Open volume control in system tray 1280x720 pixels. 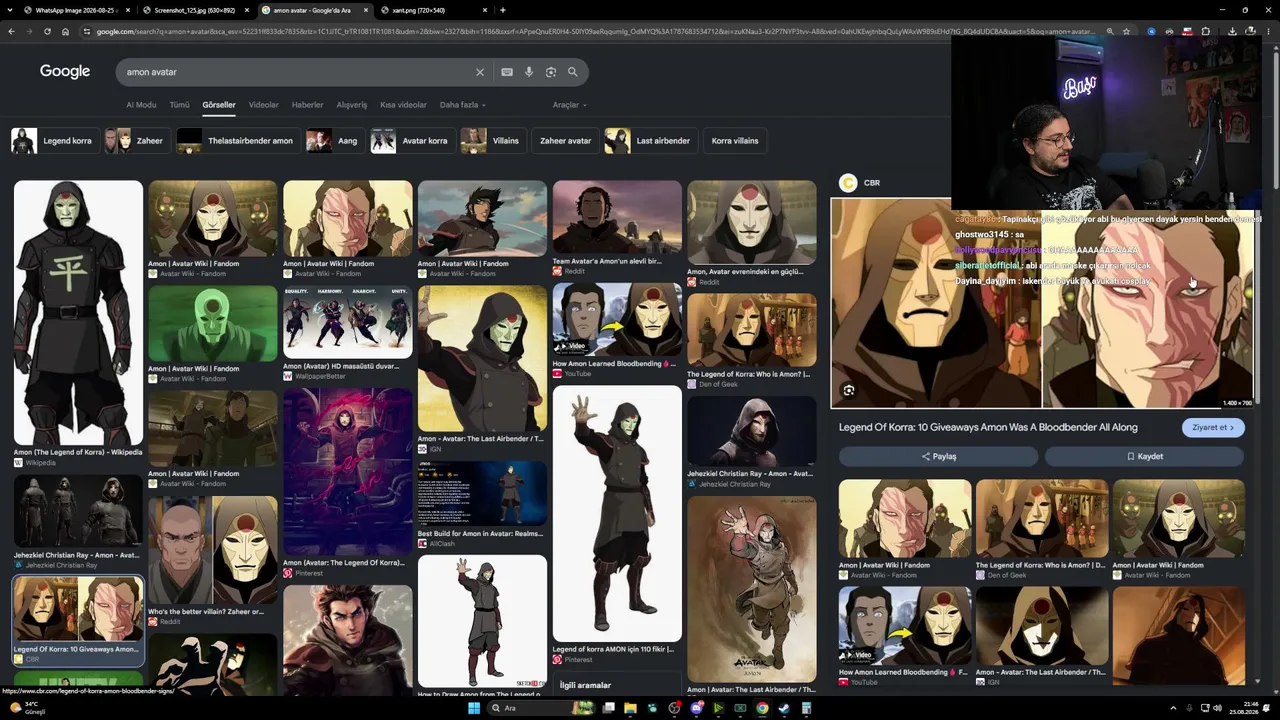pyautogui.click(x=1217, y=708)
